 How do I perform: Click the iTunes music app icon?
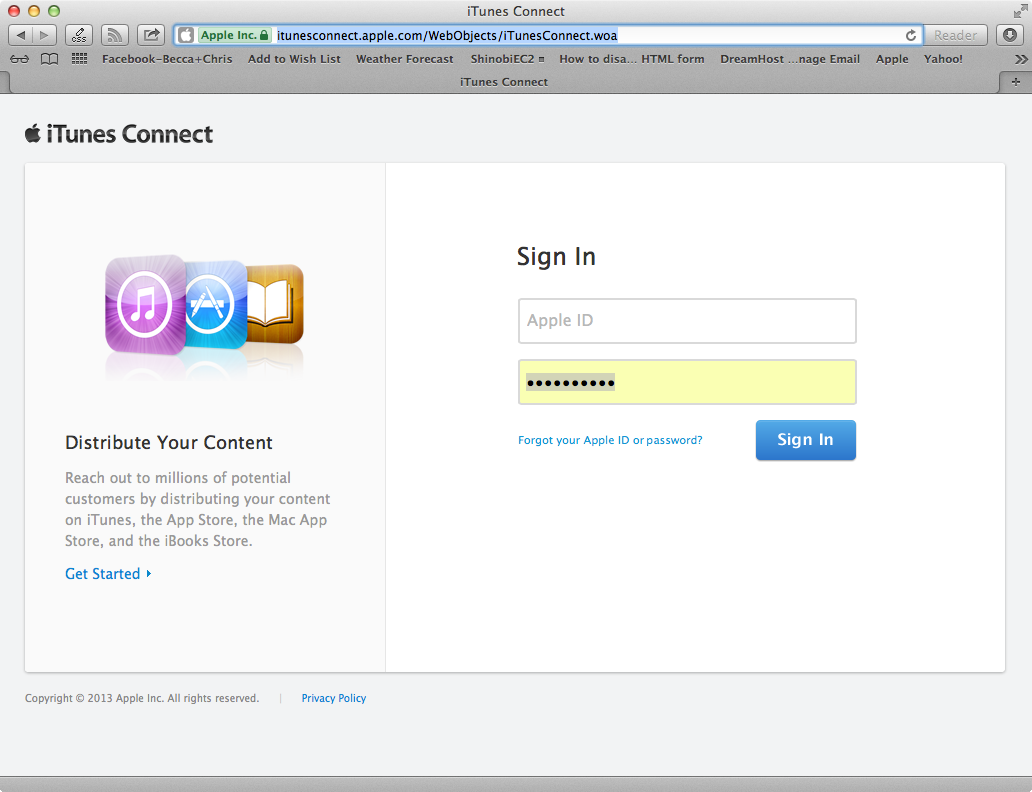coord(145,305)
